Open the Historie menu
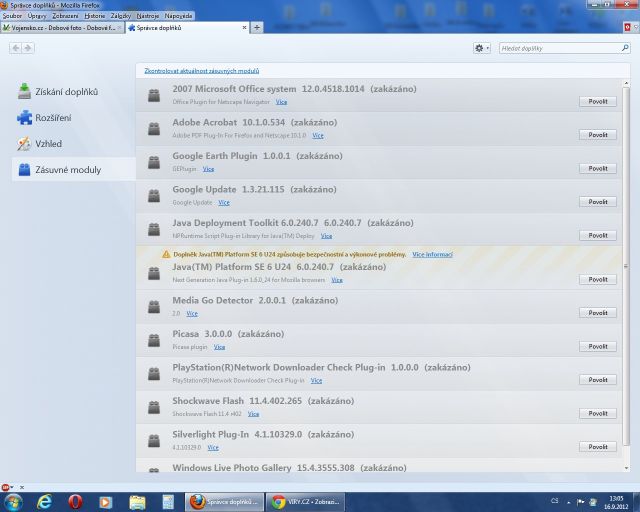 tap(95, 16)
